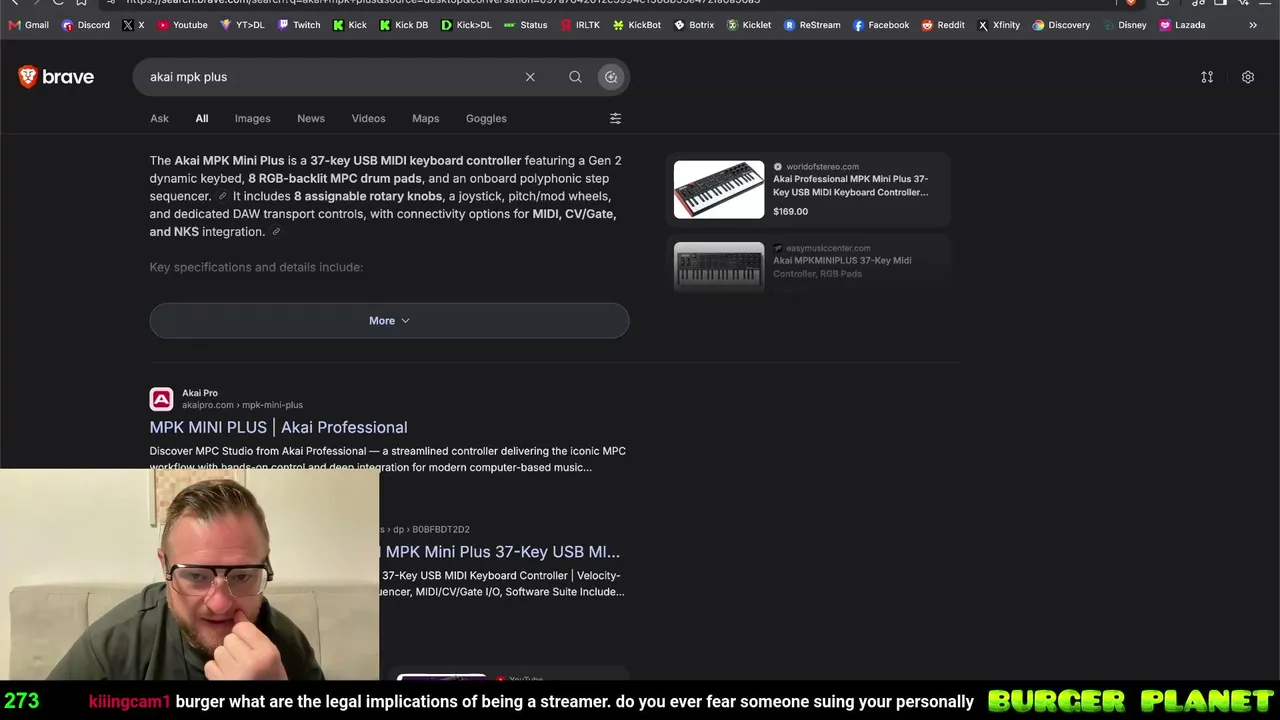Show hidden bookmarks with the chevron
The width and height of the screenshot is (1280, 720).
click(x=1253, y=25)
